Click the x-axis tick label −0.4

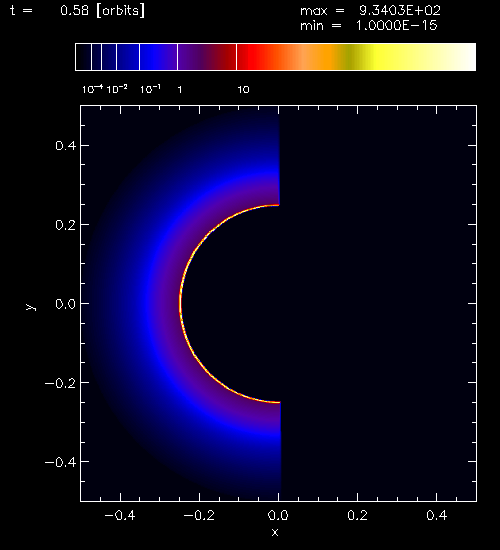[x=120, y=515]
